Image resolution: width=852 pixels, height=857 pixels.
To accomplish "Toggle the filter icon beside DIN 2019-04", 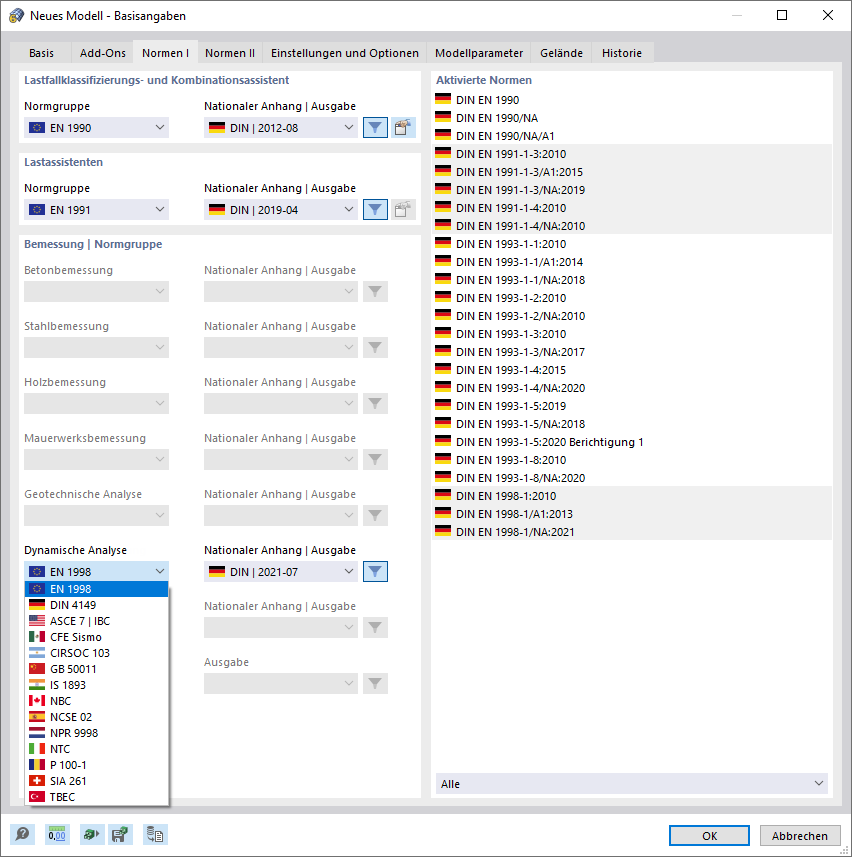I will pos(375,209).
